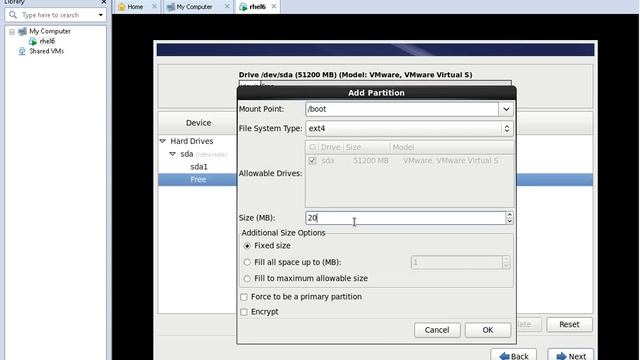
Task: Click the Back button
Action: click(513, 356)
